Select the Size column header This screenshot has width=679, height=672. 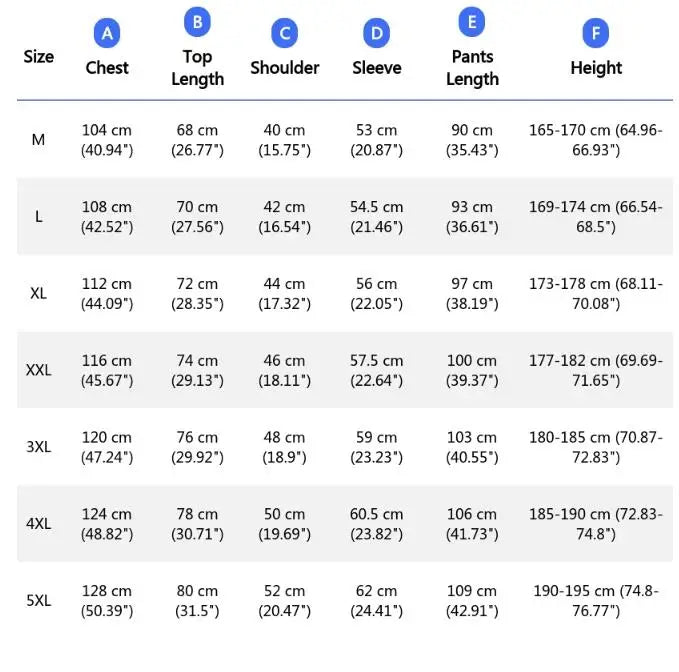[39, 57]
